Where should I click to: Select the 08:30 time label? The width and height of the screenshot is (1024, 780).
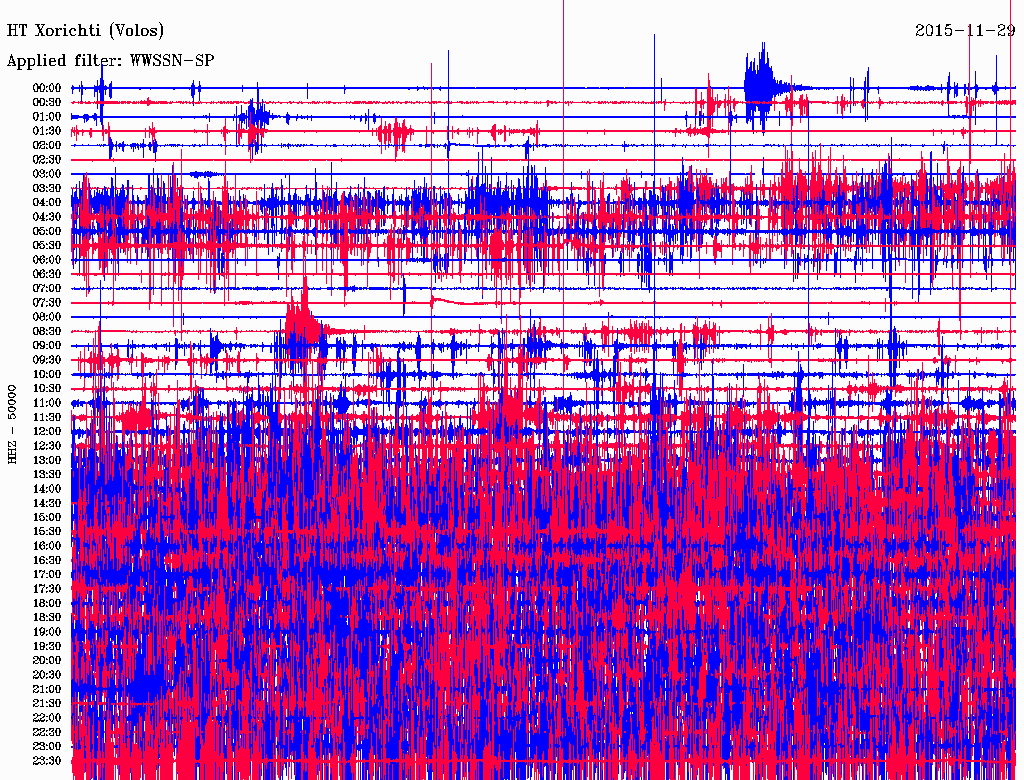(x=47, y=331)
